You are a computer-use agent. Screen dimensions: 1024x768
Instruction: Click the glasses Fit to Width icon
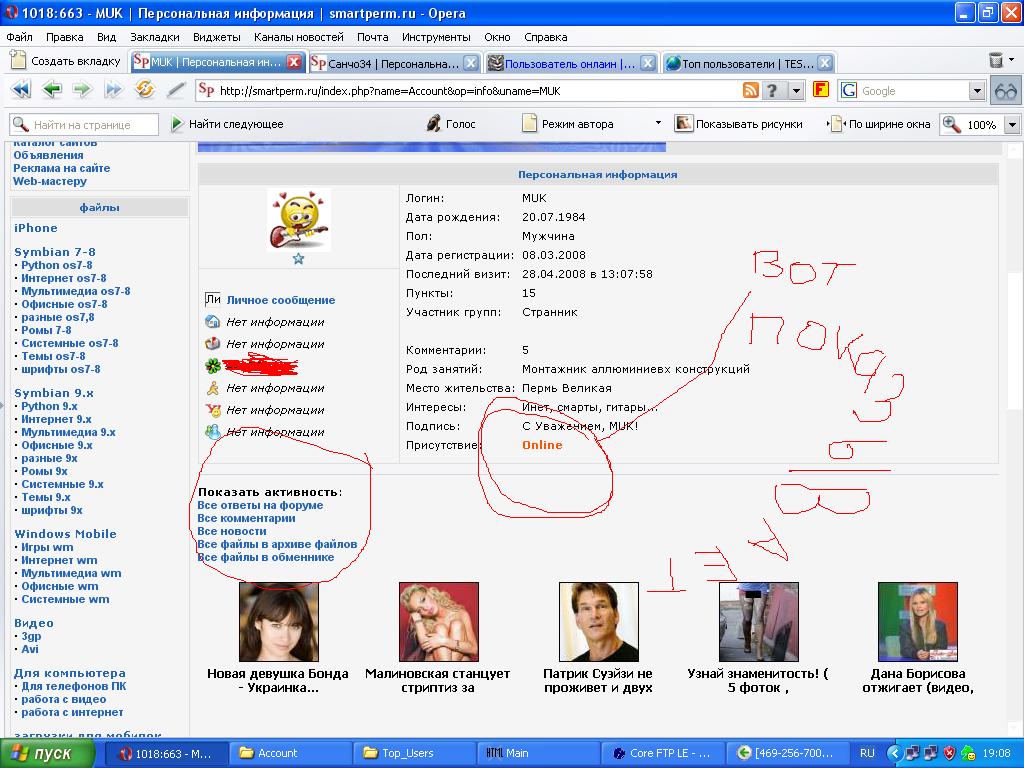pos(1005,91)
